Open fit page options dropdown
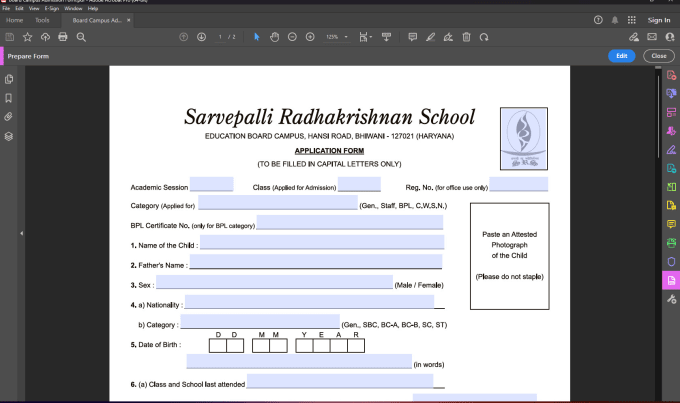 pyautogui.click(x=366, y=37)
